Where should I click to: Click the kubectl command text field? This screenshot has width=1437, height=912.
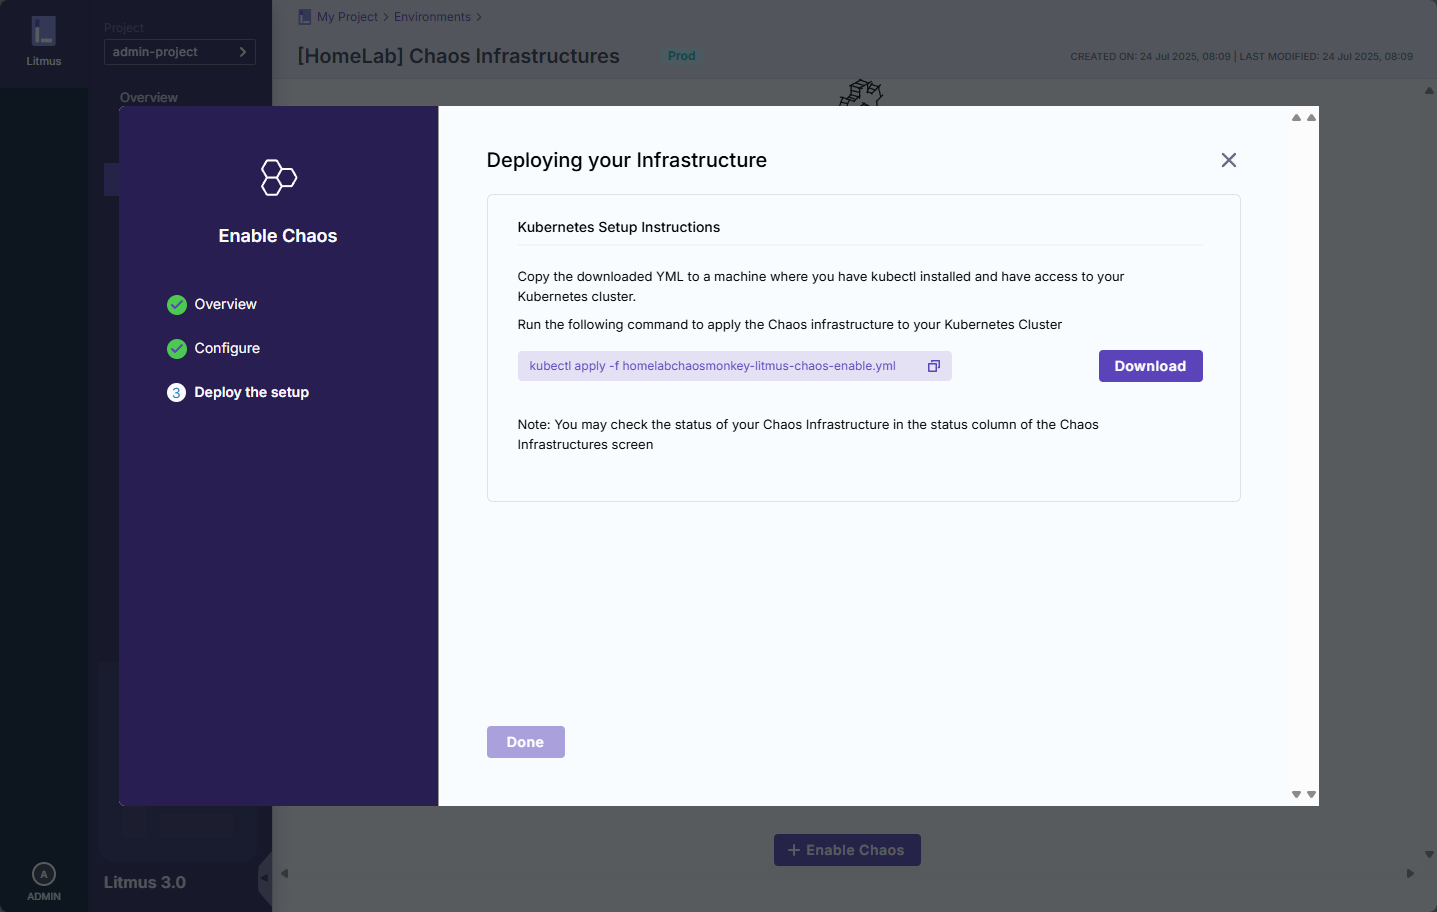pyautogui.click(x=712, y=366)
